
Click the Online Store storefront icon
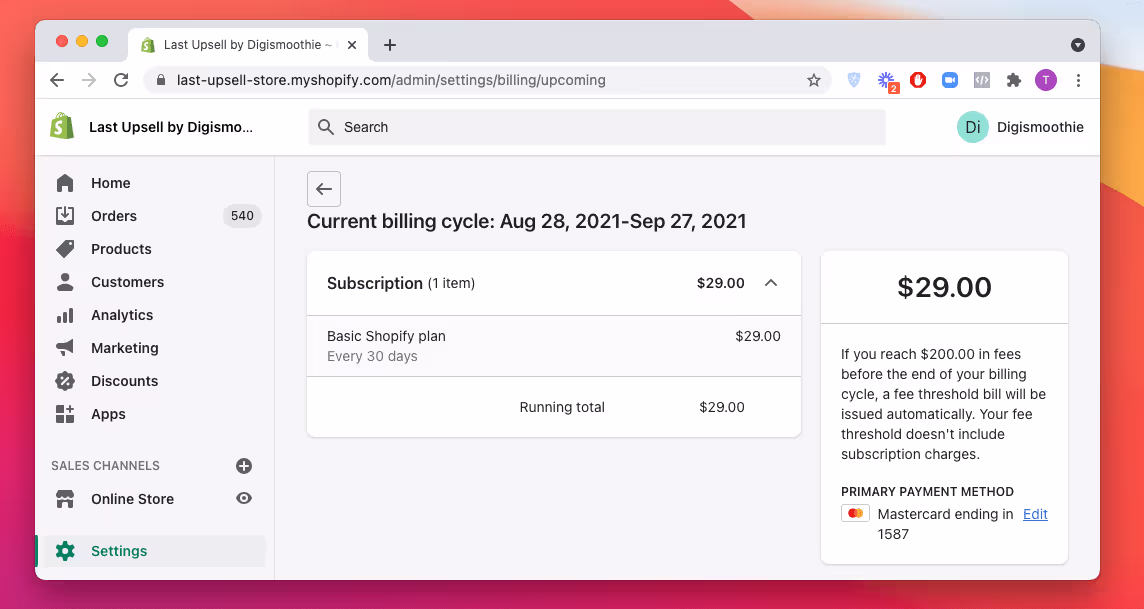(x=65, y=499)
